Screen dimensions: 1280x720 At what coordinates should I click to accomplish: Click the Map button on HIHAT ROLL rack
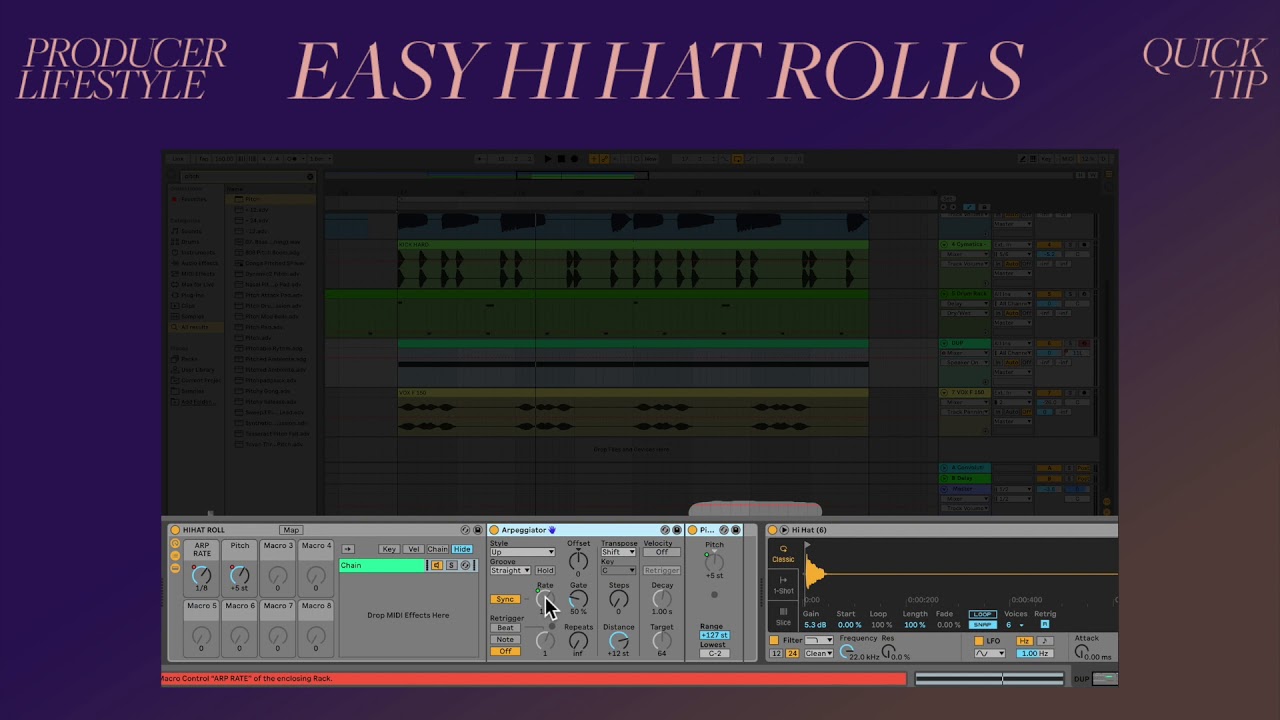pyautogui.click(x=291, y=530)
